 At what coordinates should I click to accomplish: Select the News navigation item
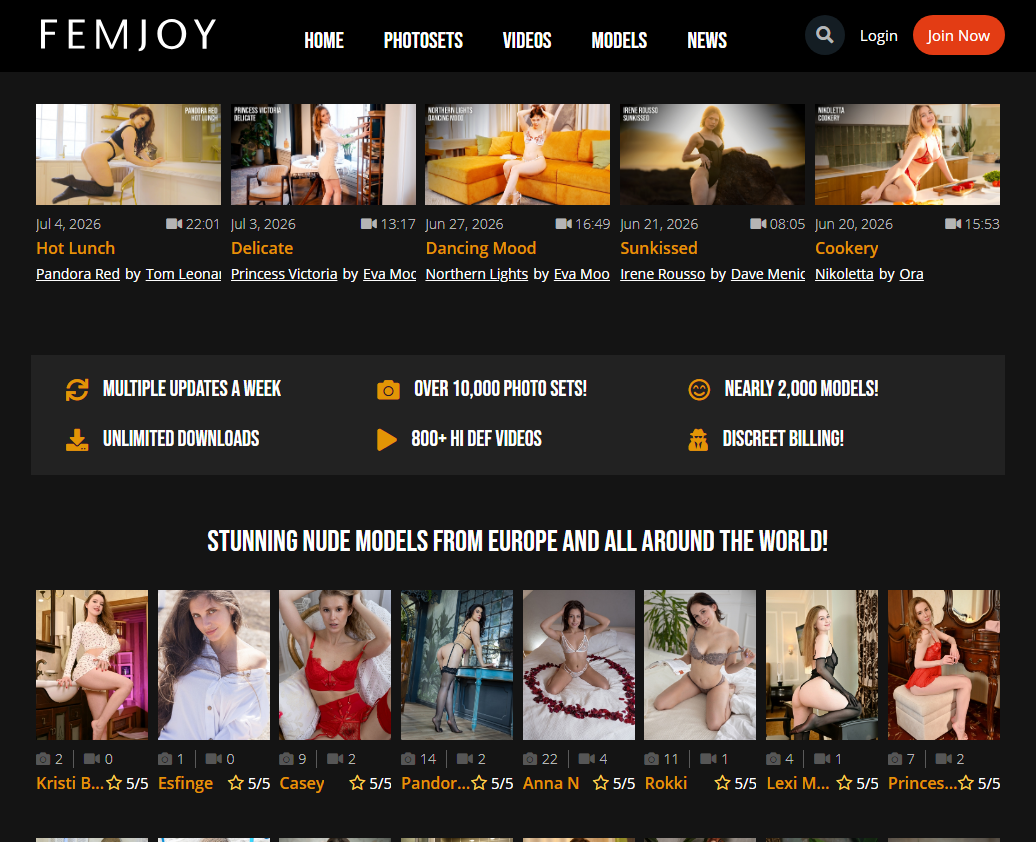tap(707, 40)
